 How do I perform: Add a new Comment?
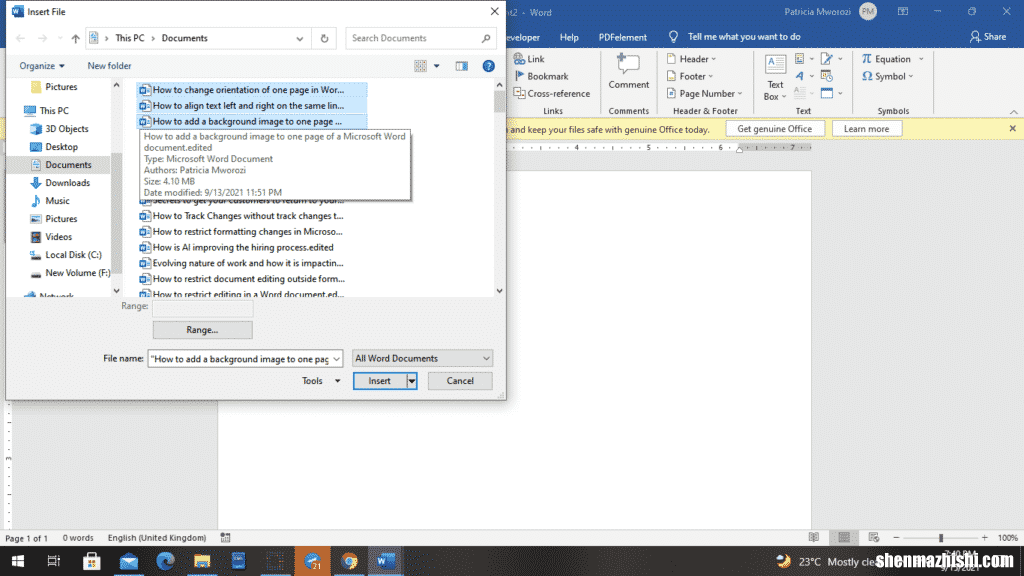(628, 71)
